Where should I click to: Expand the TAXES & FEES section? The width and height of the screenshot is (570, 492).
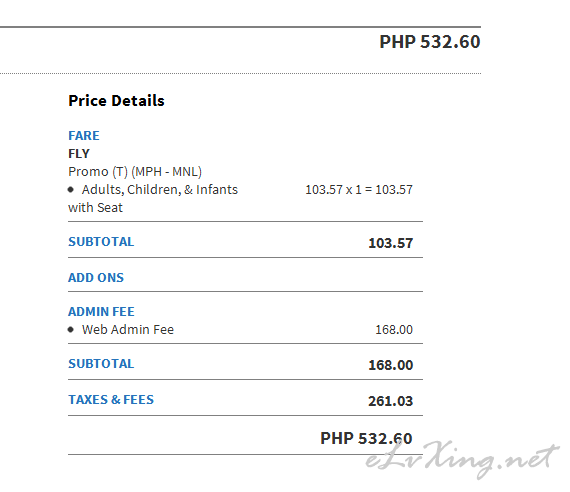[x=111, y=400]
